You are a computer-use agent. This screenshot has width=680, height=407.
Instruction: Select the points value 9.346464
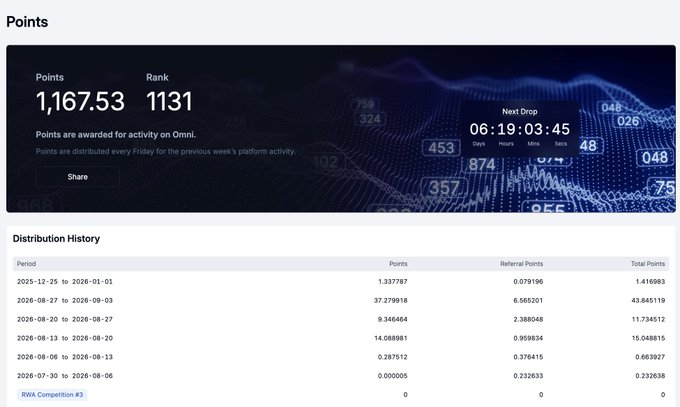[393, 319]
